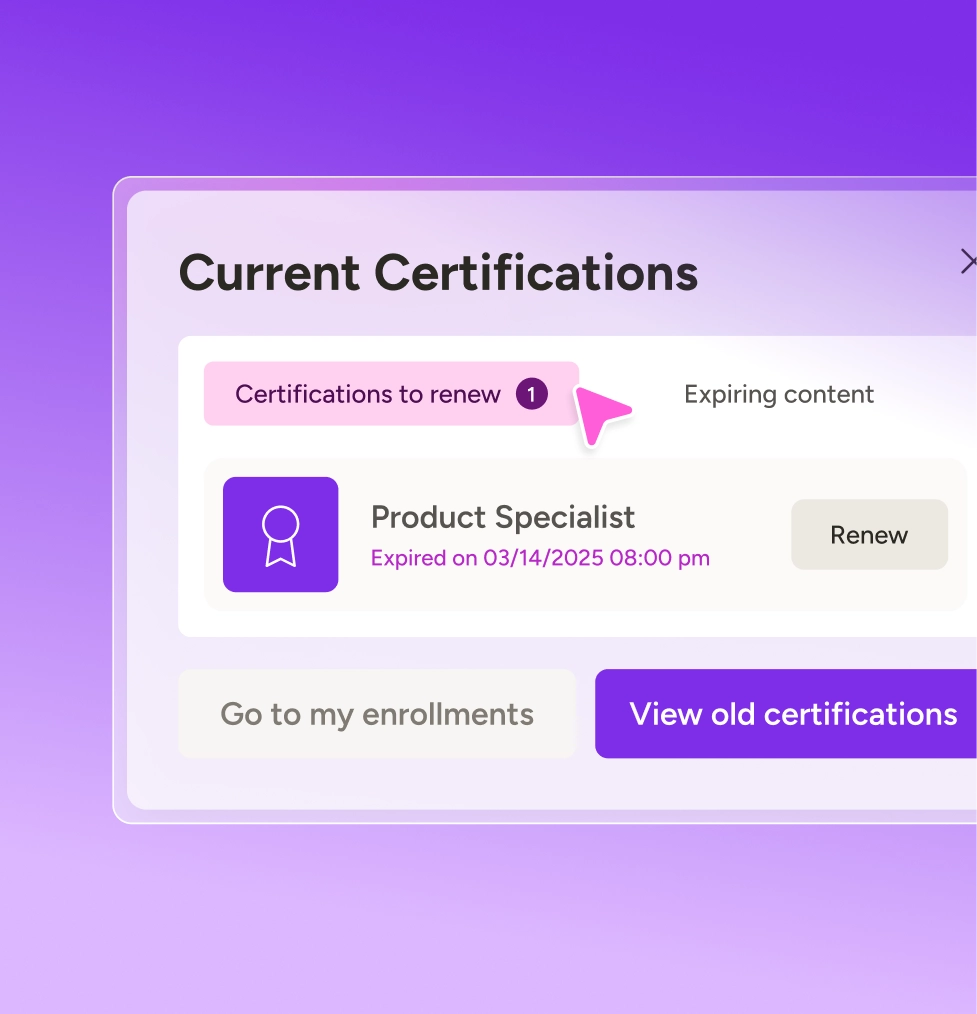
Task: Click the Expired on 03/14/2025 date text
Action: tap(540, 558)
